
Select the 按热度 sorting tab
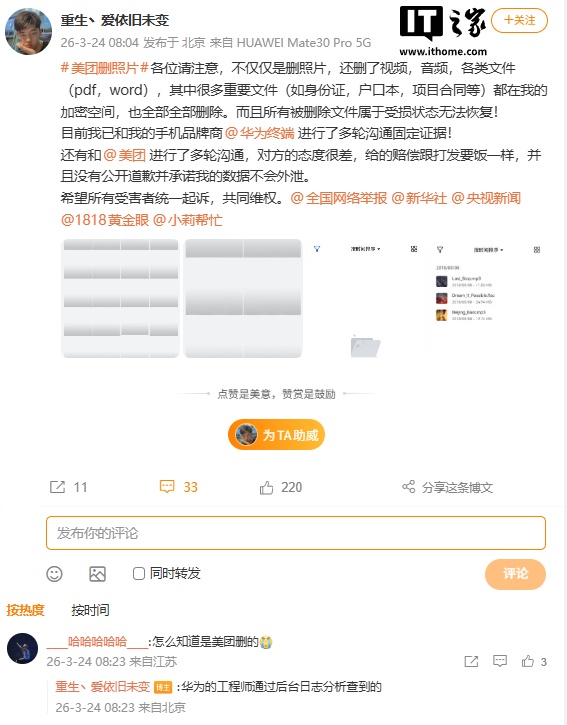pos(25,610)
